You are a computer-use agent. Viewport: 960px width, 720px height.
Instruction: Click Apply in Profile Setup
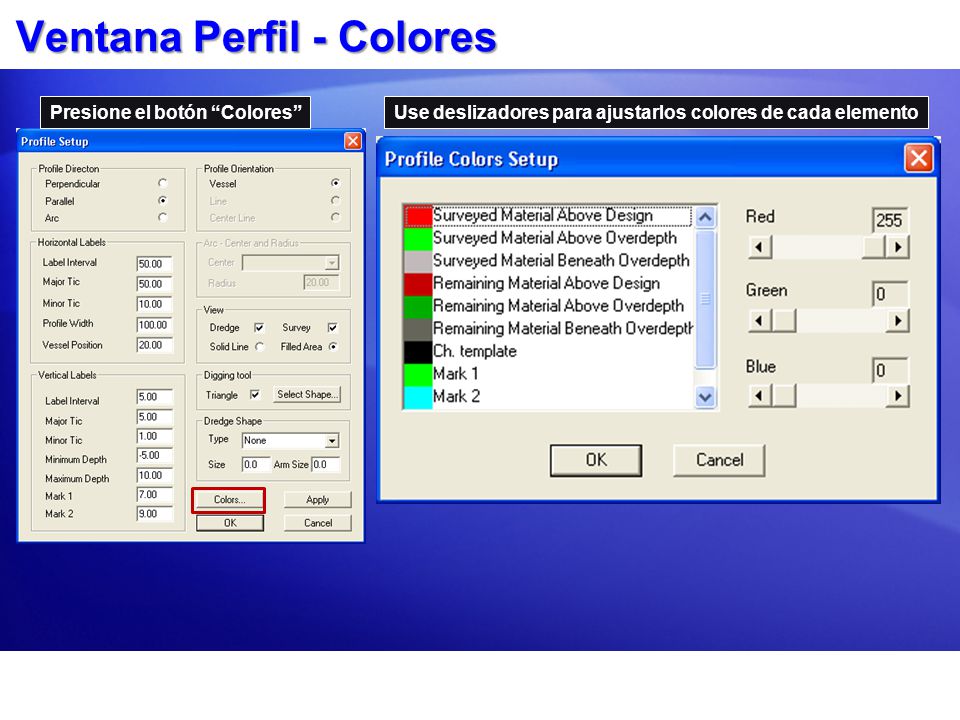pyautogui.click(x=317, y=500)
